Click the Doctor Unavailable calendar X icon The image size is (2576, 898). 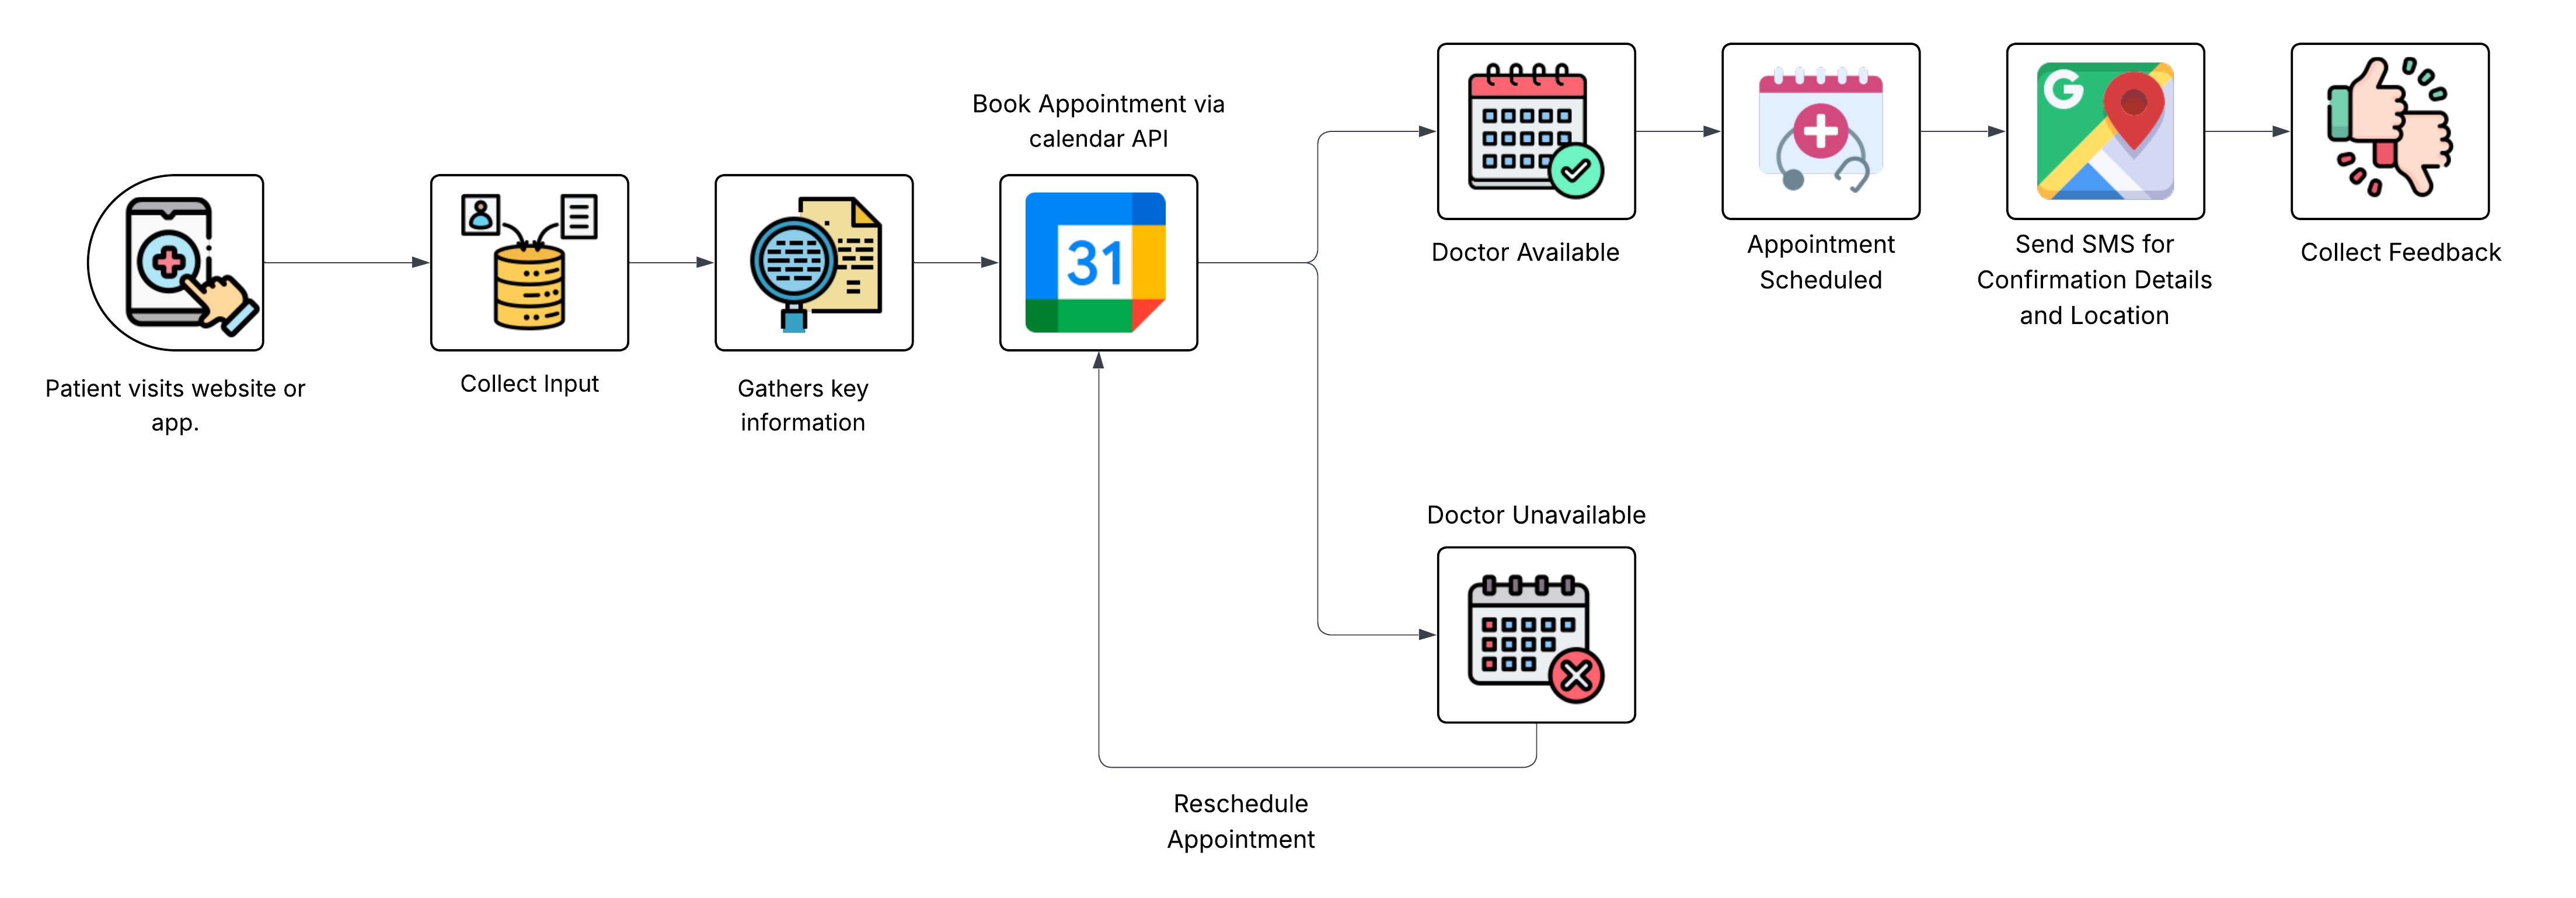1536,636
